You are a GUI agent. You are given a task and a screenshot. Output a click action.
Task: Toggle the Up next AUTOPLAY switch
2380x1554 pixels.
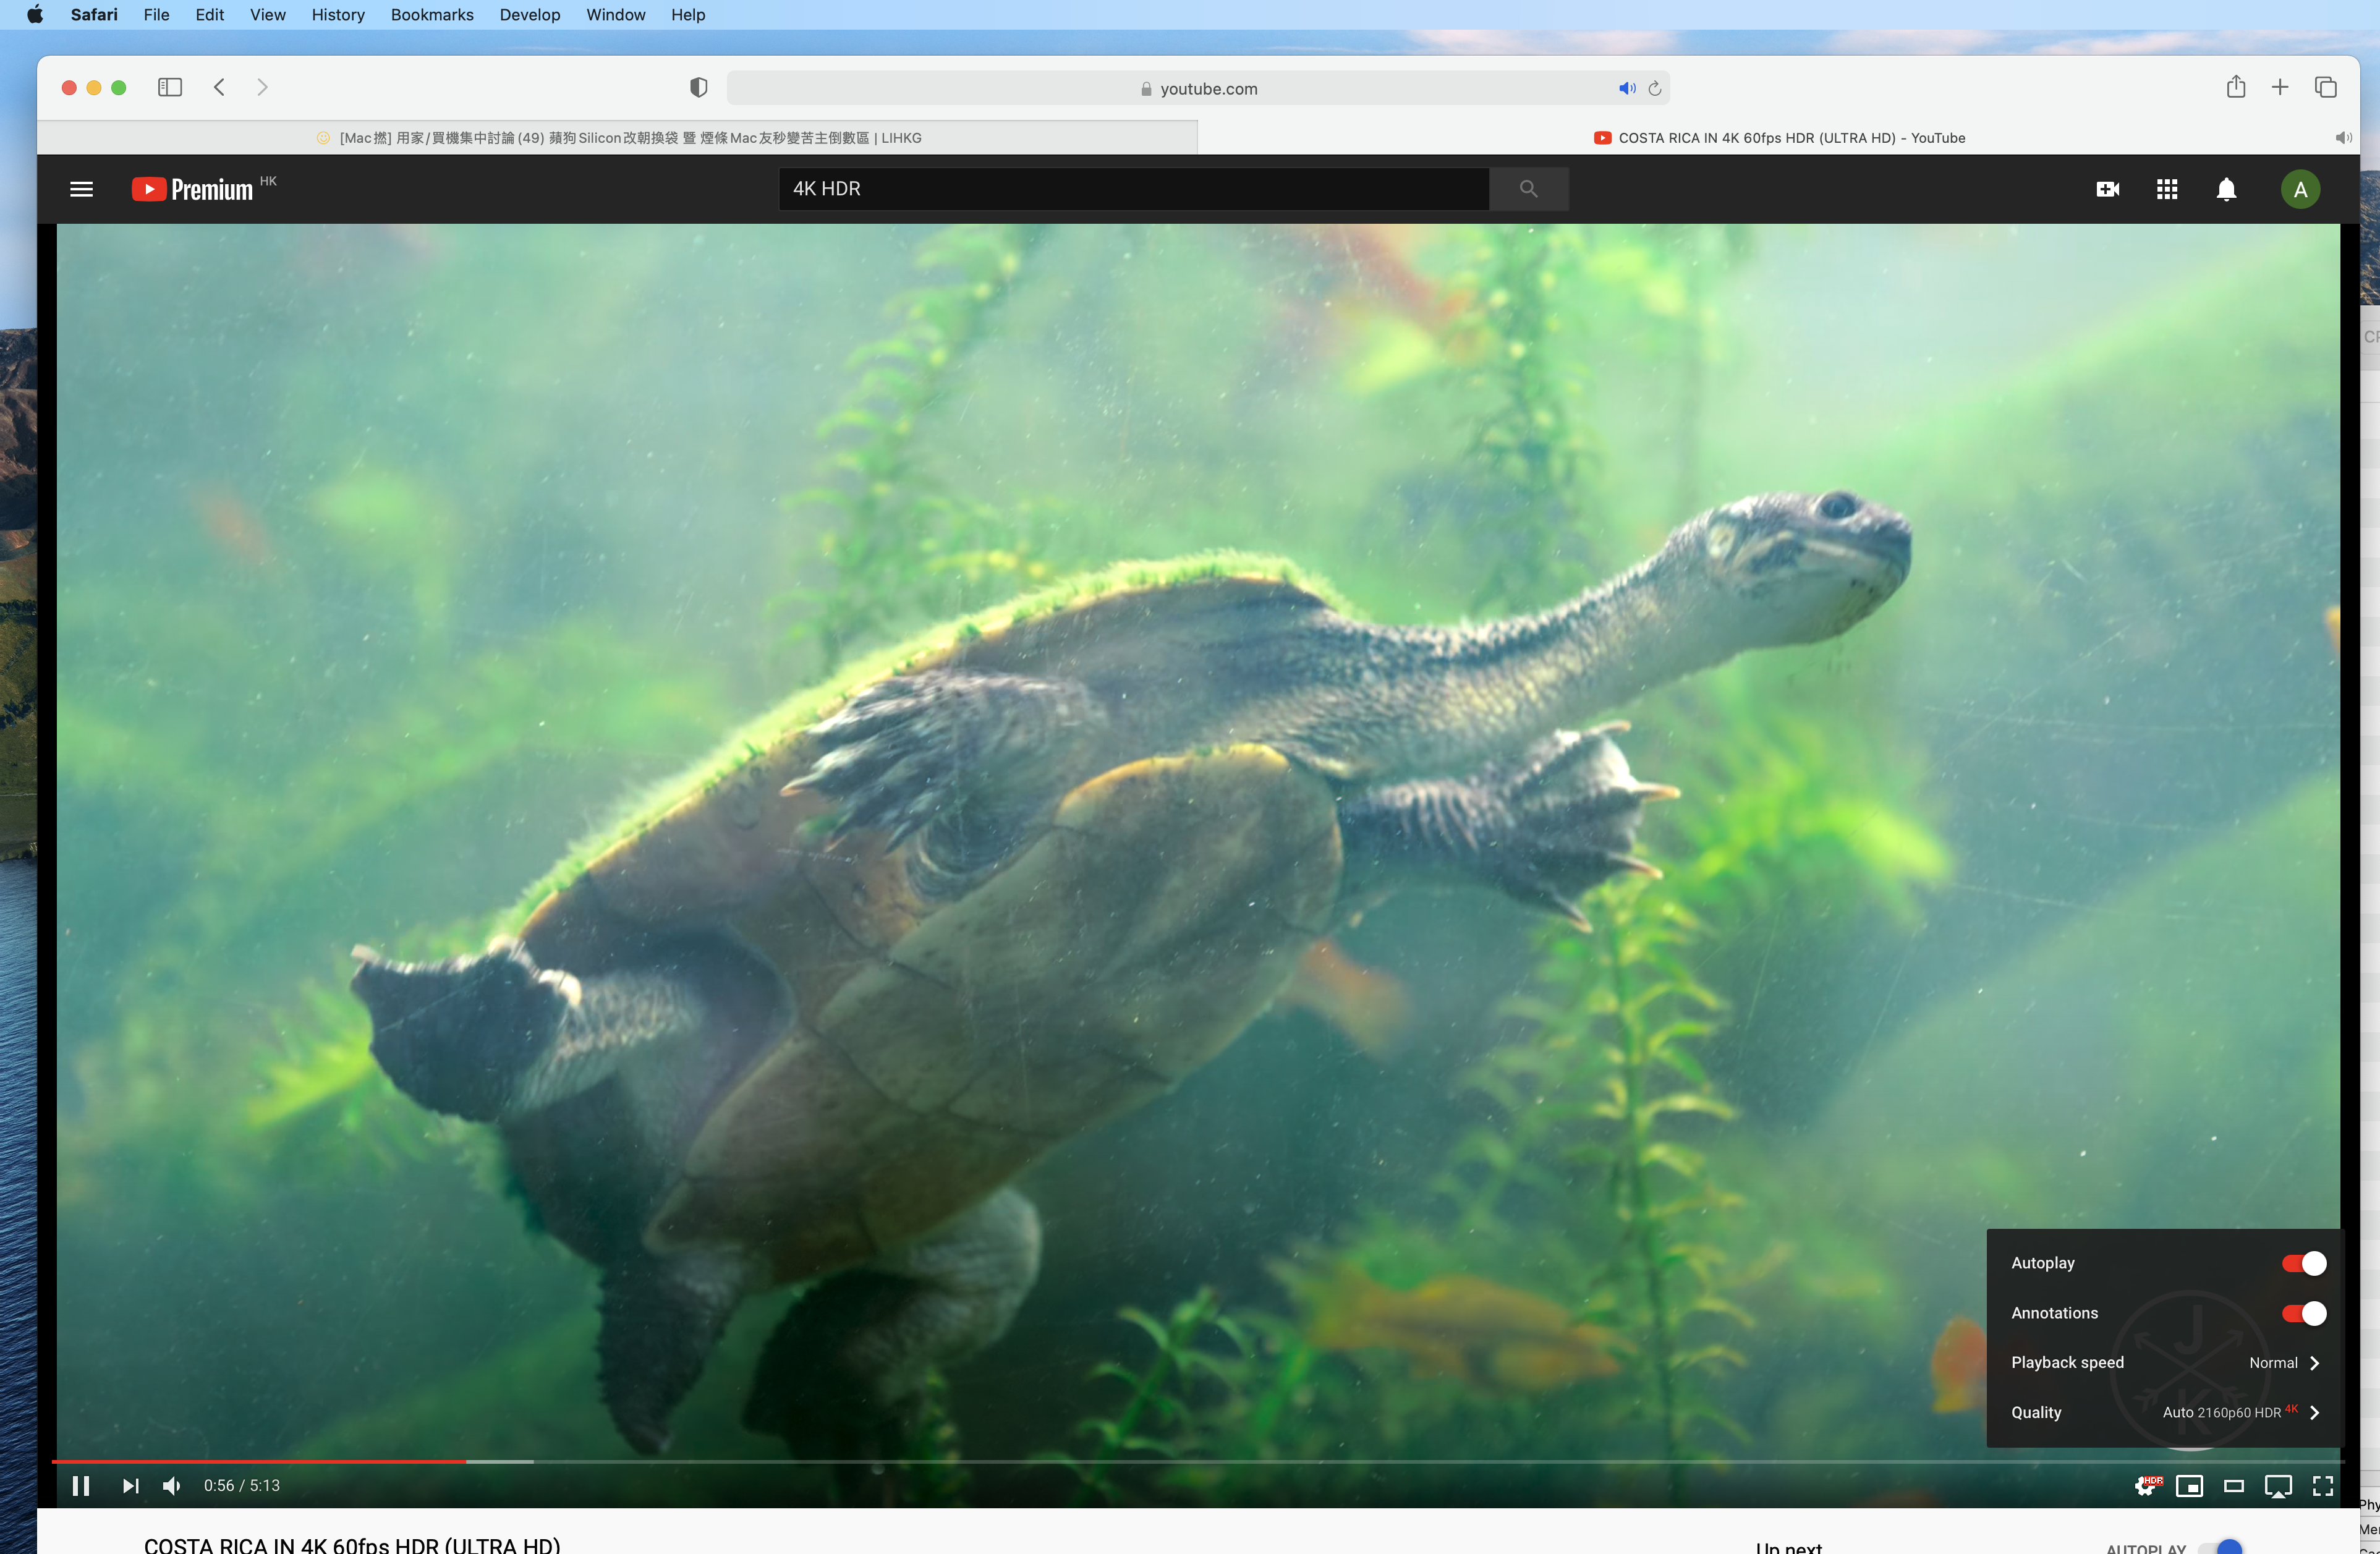point(2221,1548)
